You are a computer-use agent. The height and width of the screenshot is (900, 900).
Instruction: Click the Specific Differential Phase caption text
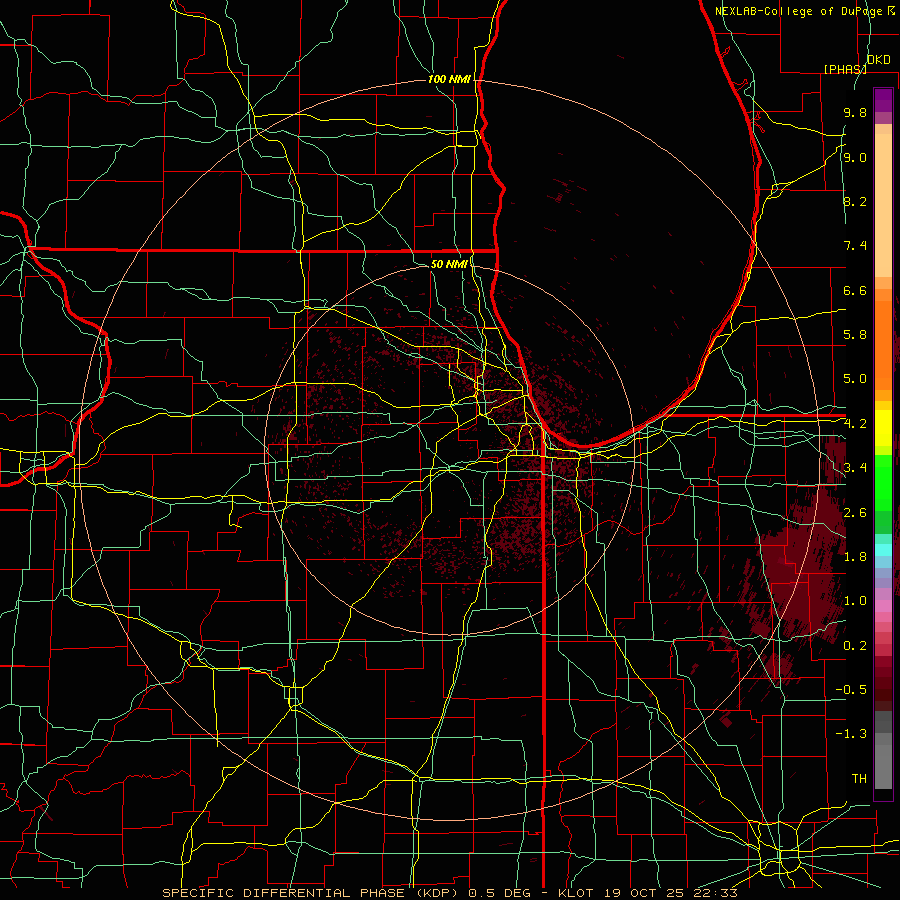click(449, 893)
